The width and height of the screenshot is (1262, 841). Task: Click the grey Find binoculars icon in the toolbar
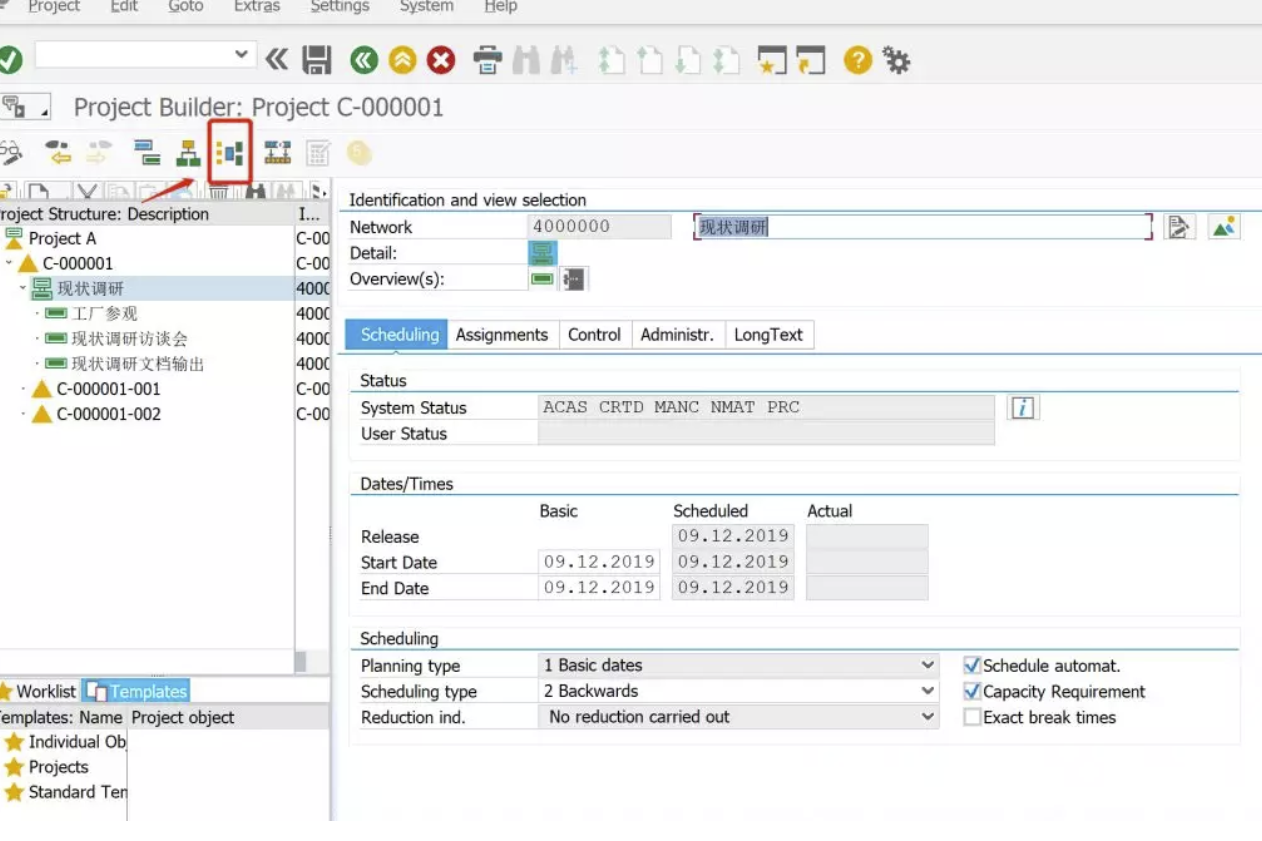(x=526, y=60)
